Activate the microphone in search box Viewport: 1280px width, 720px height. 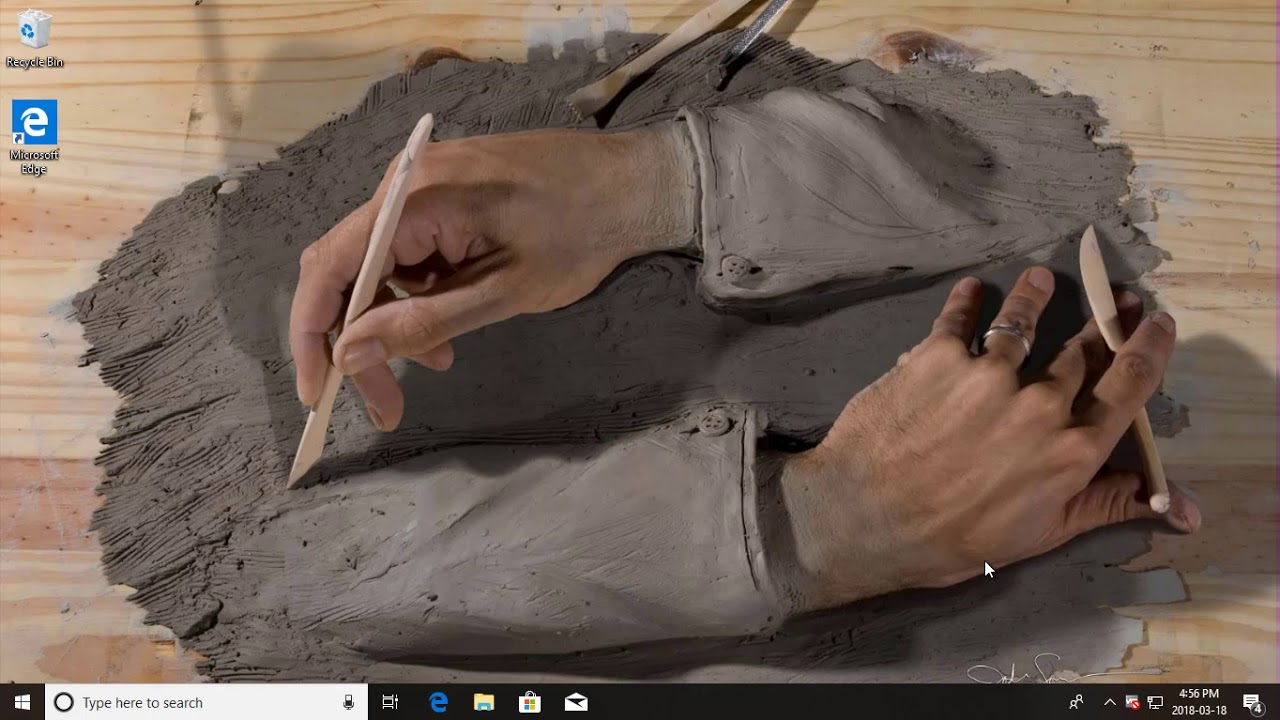(348, 702)
